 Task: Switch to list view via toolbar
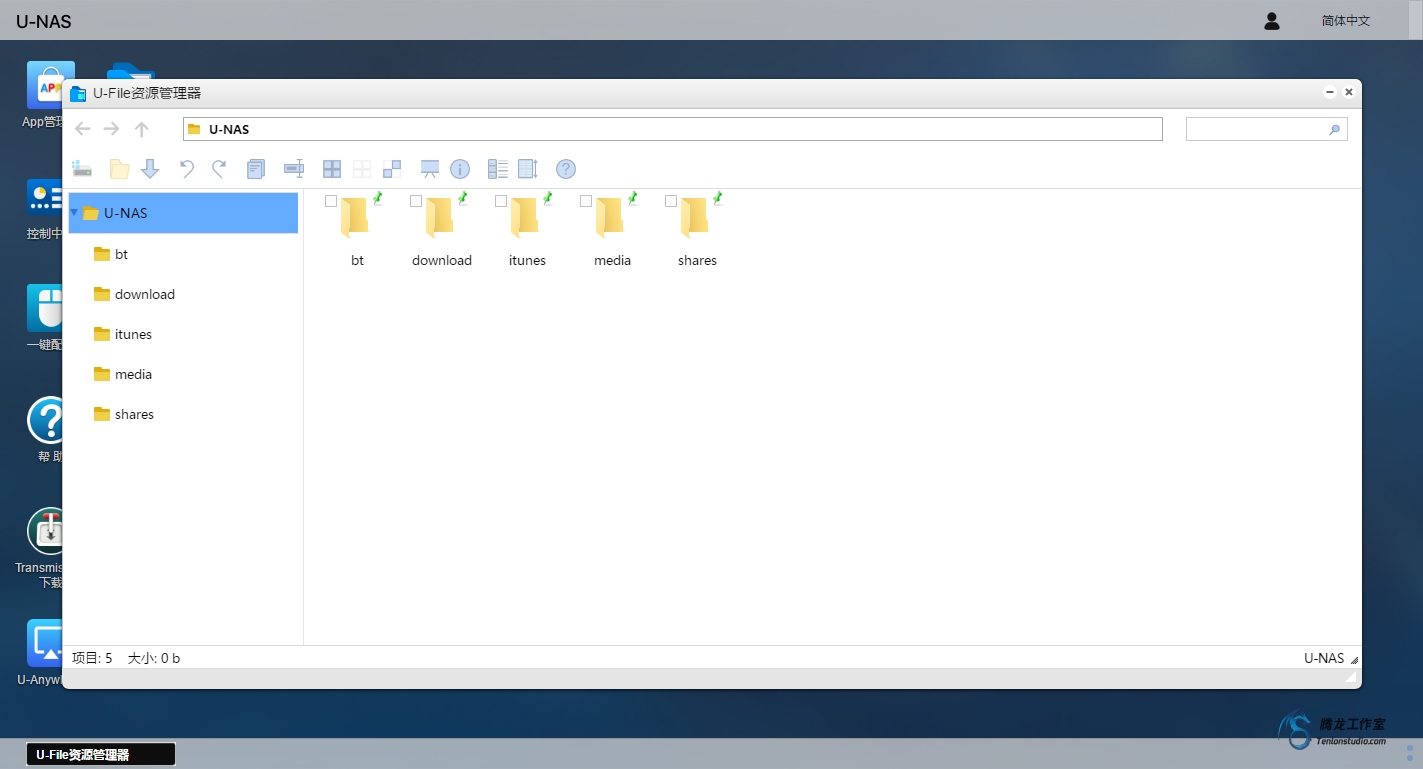(x=498, y=169)
